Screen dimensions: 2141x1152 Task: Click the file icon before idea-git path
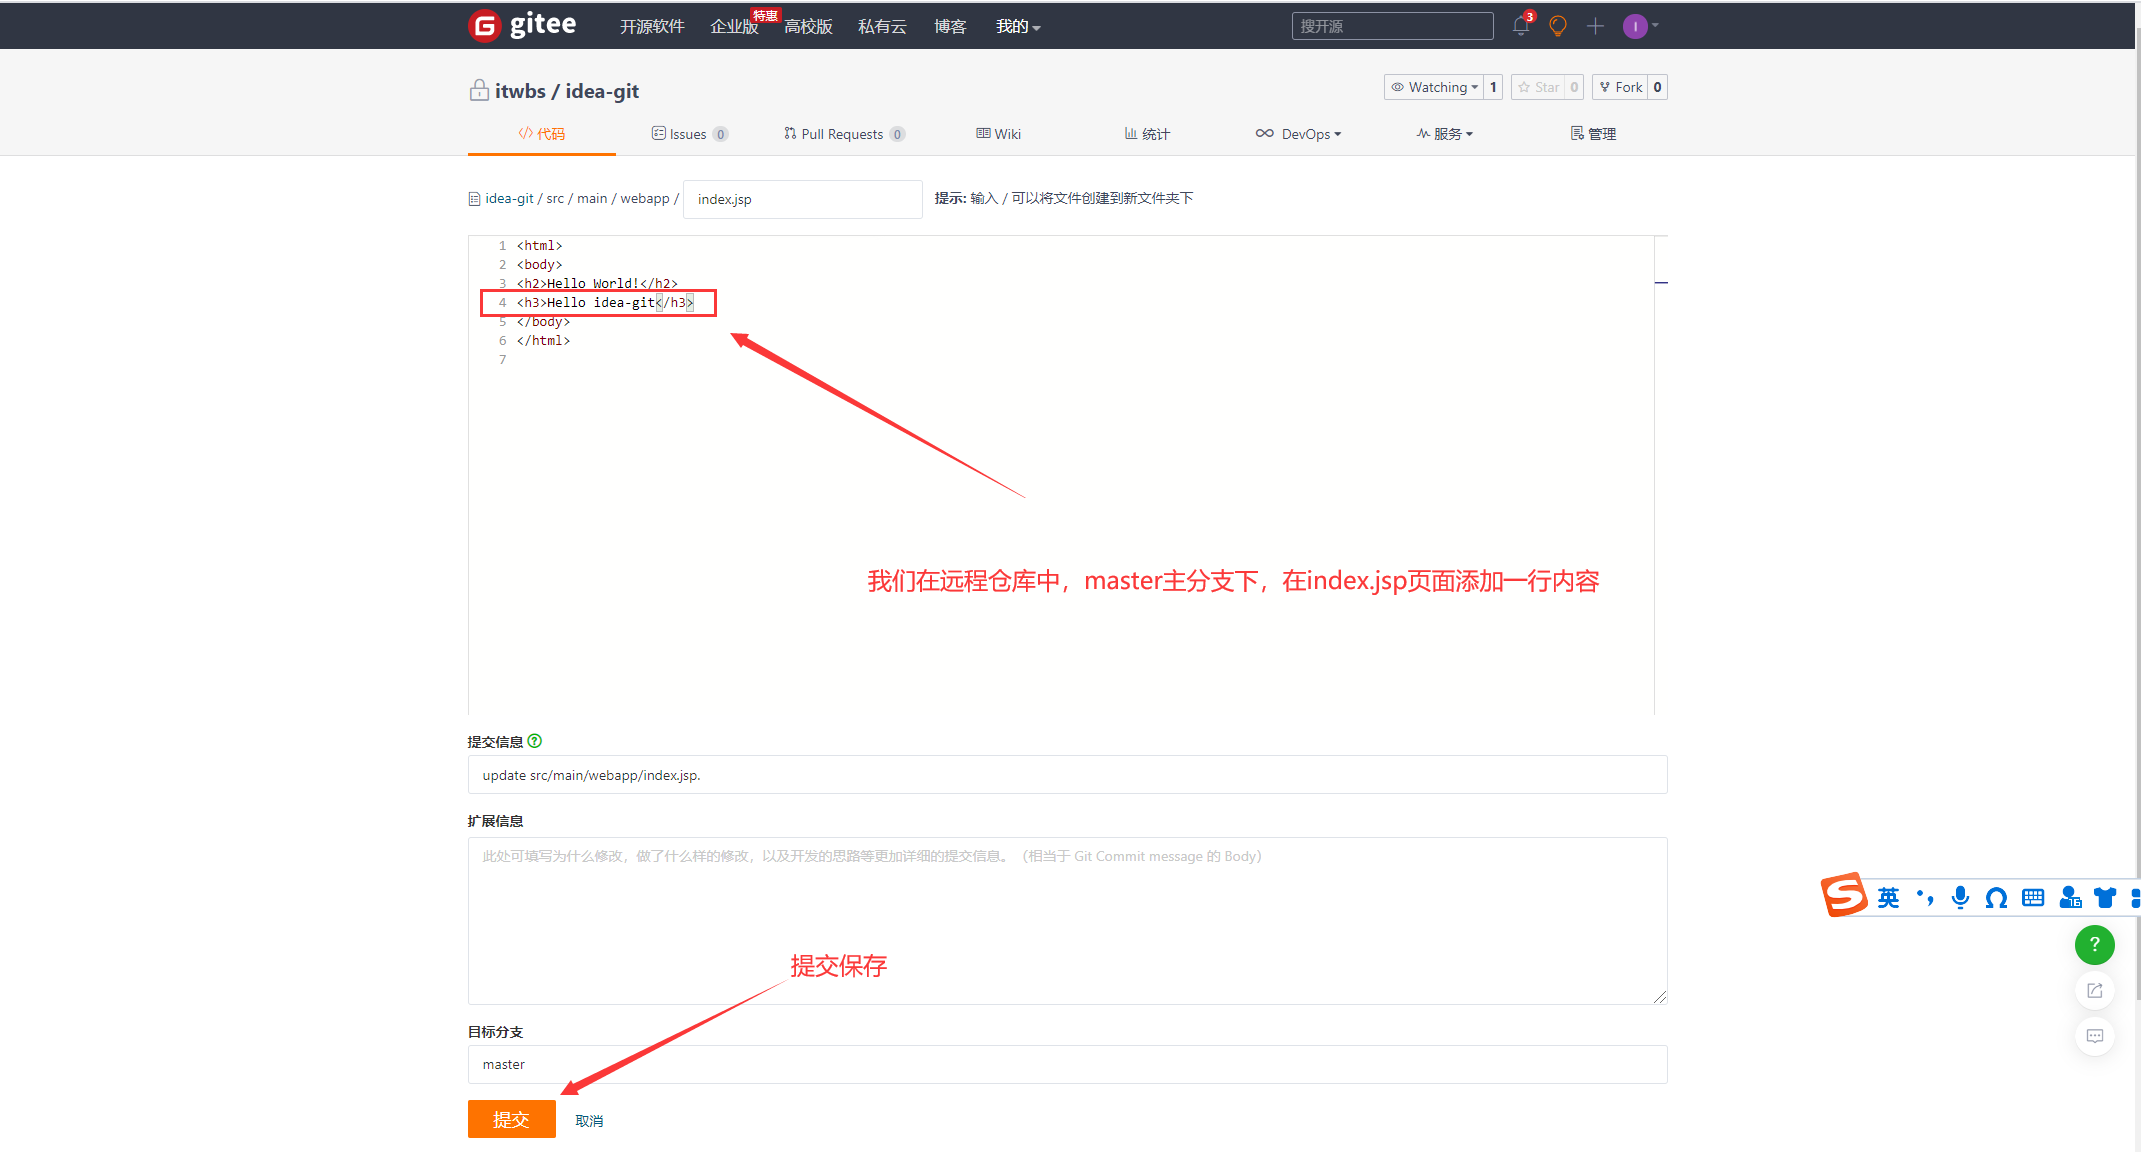(x=474, y=199)
